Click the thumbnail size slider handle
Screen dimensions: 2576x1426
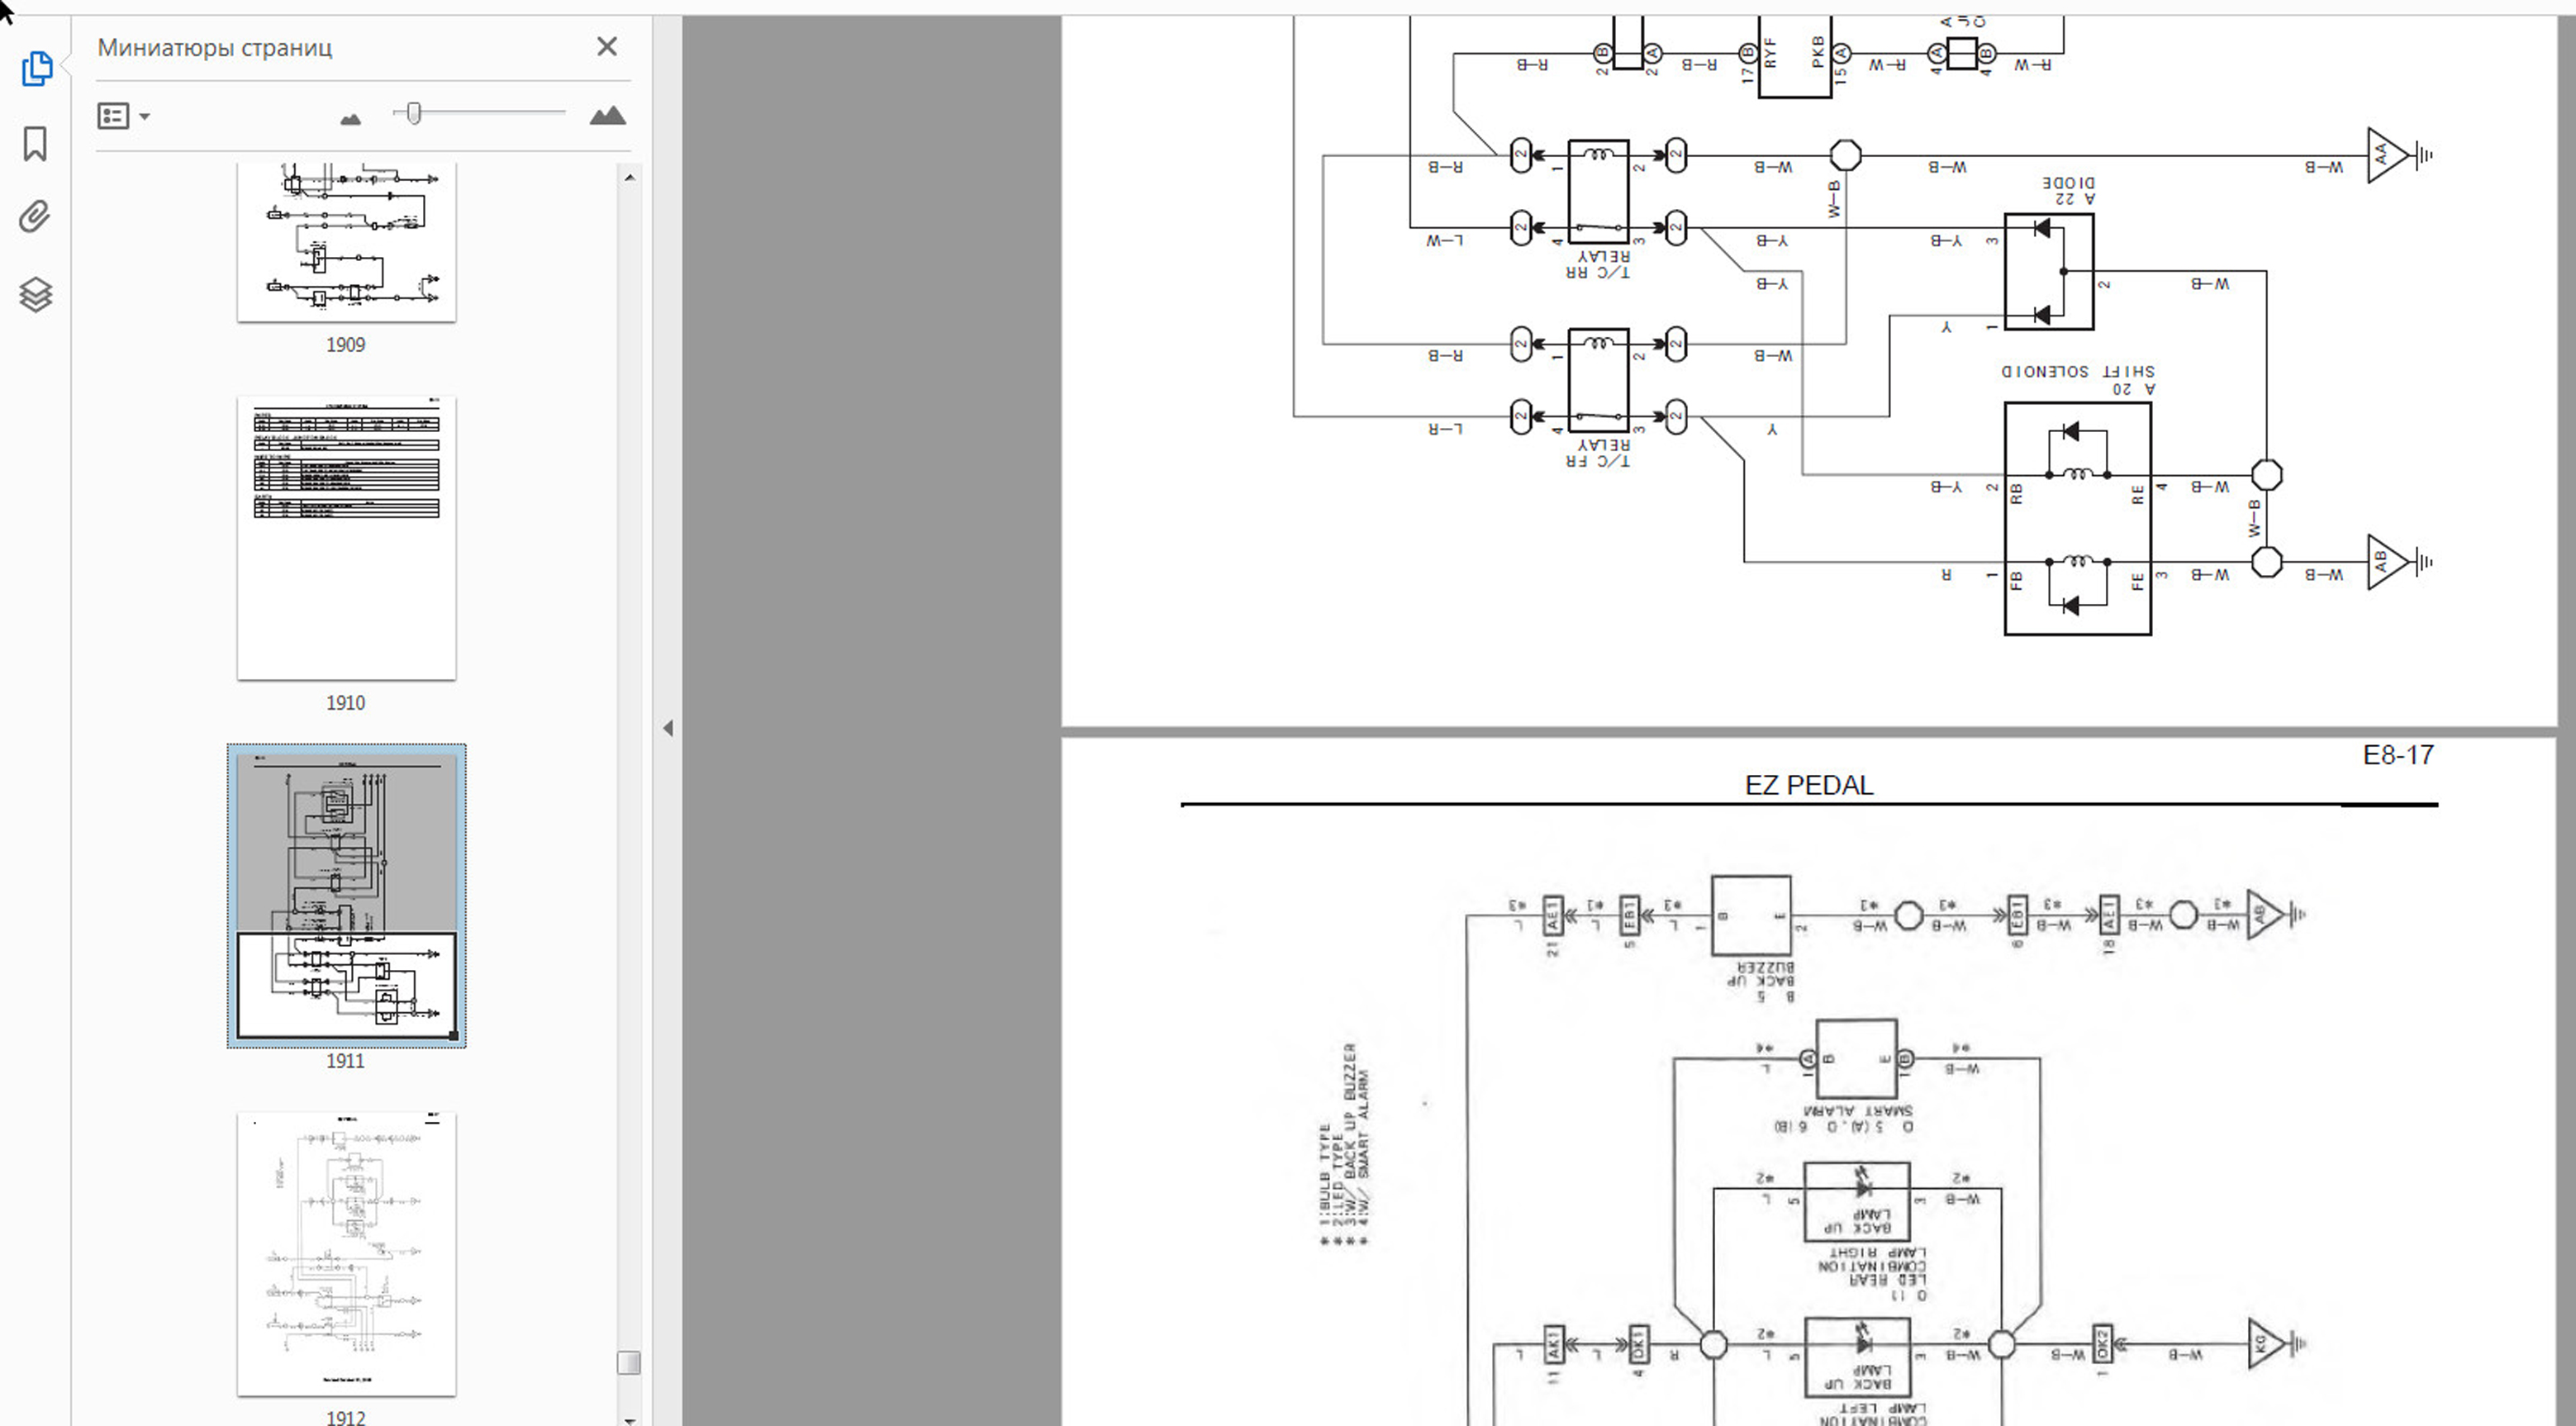[x=414, y=113]
